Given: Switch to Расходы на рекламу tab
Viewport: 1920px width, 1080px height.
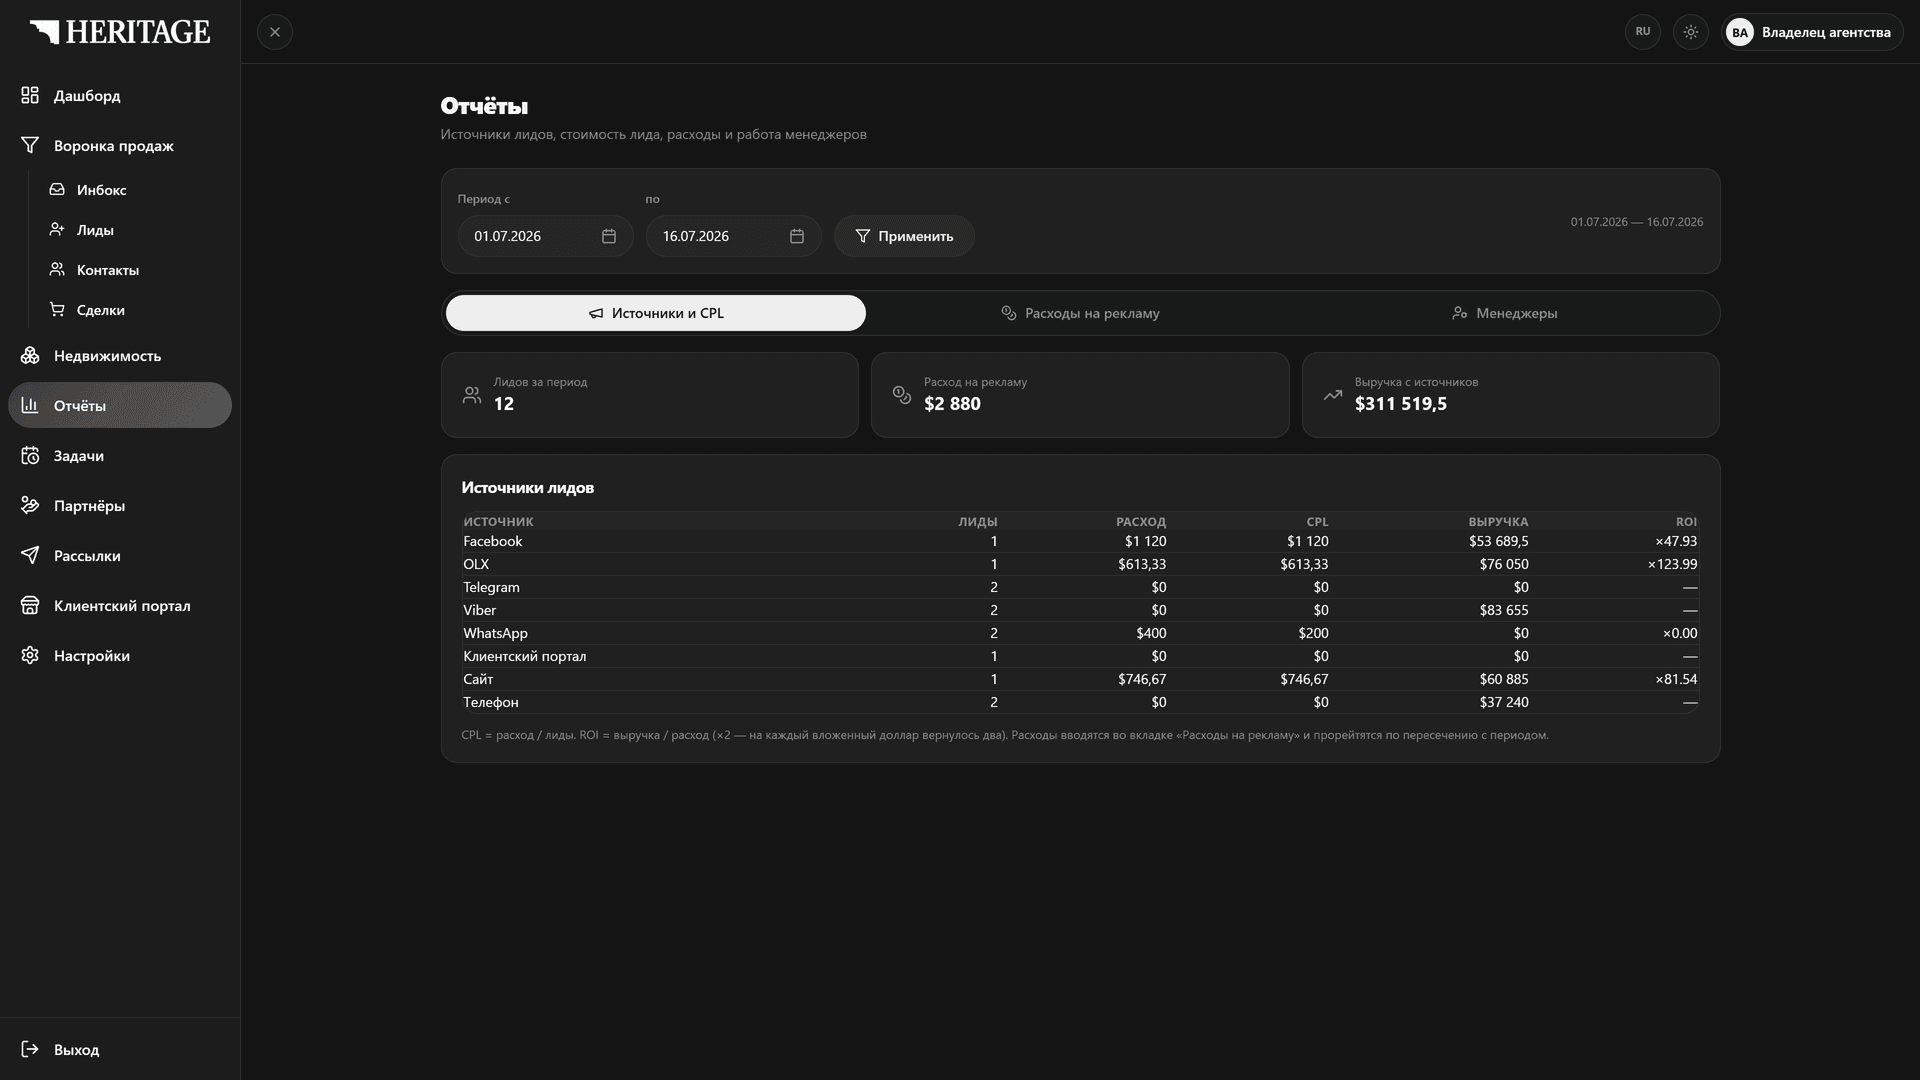Looking at the screenshot, I should coord(1080,313).
